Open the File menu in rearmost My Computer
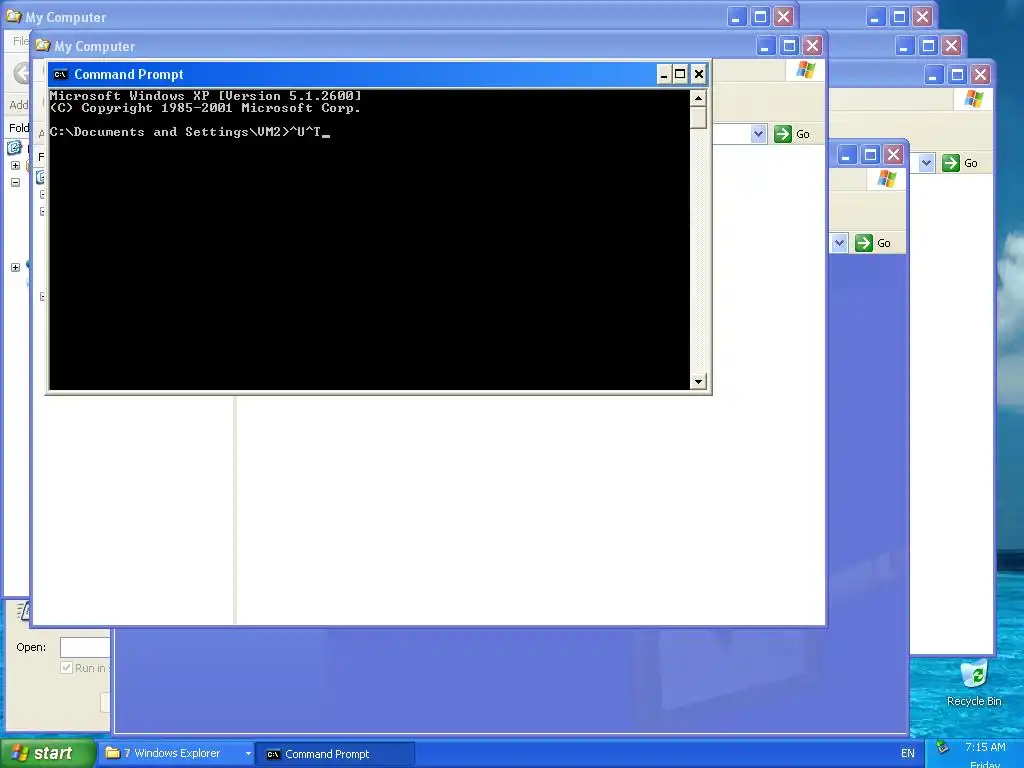Image resolution: width=1024 pixels, height=768 pixels. 20,41
